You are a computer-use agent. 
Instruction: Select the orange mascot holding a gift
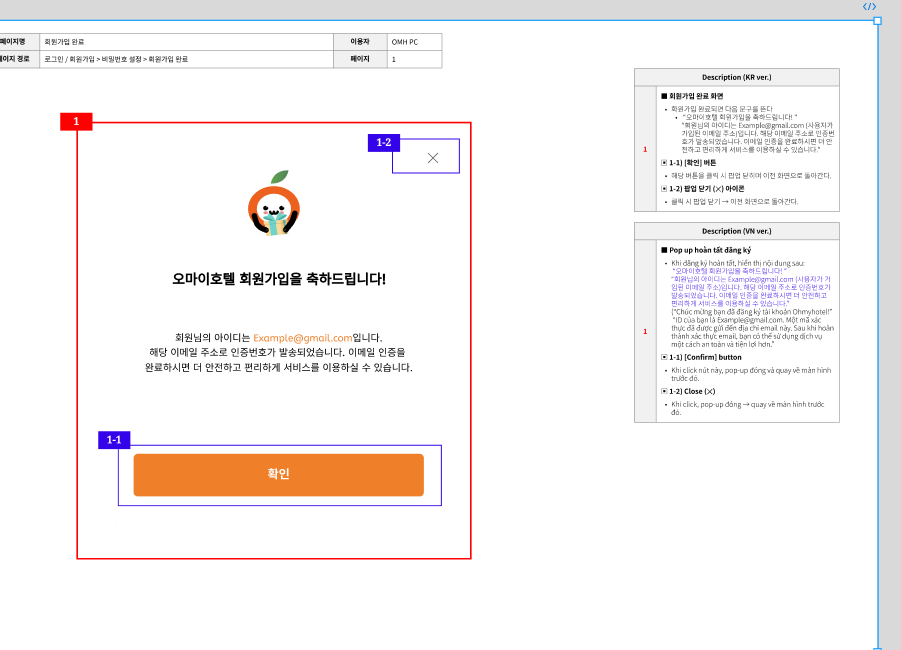274,203
